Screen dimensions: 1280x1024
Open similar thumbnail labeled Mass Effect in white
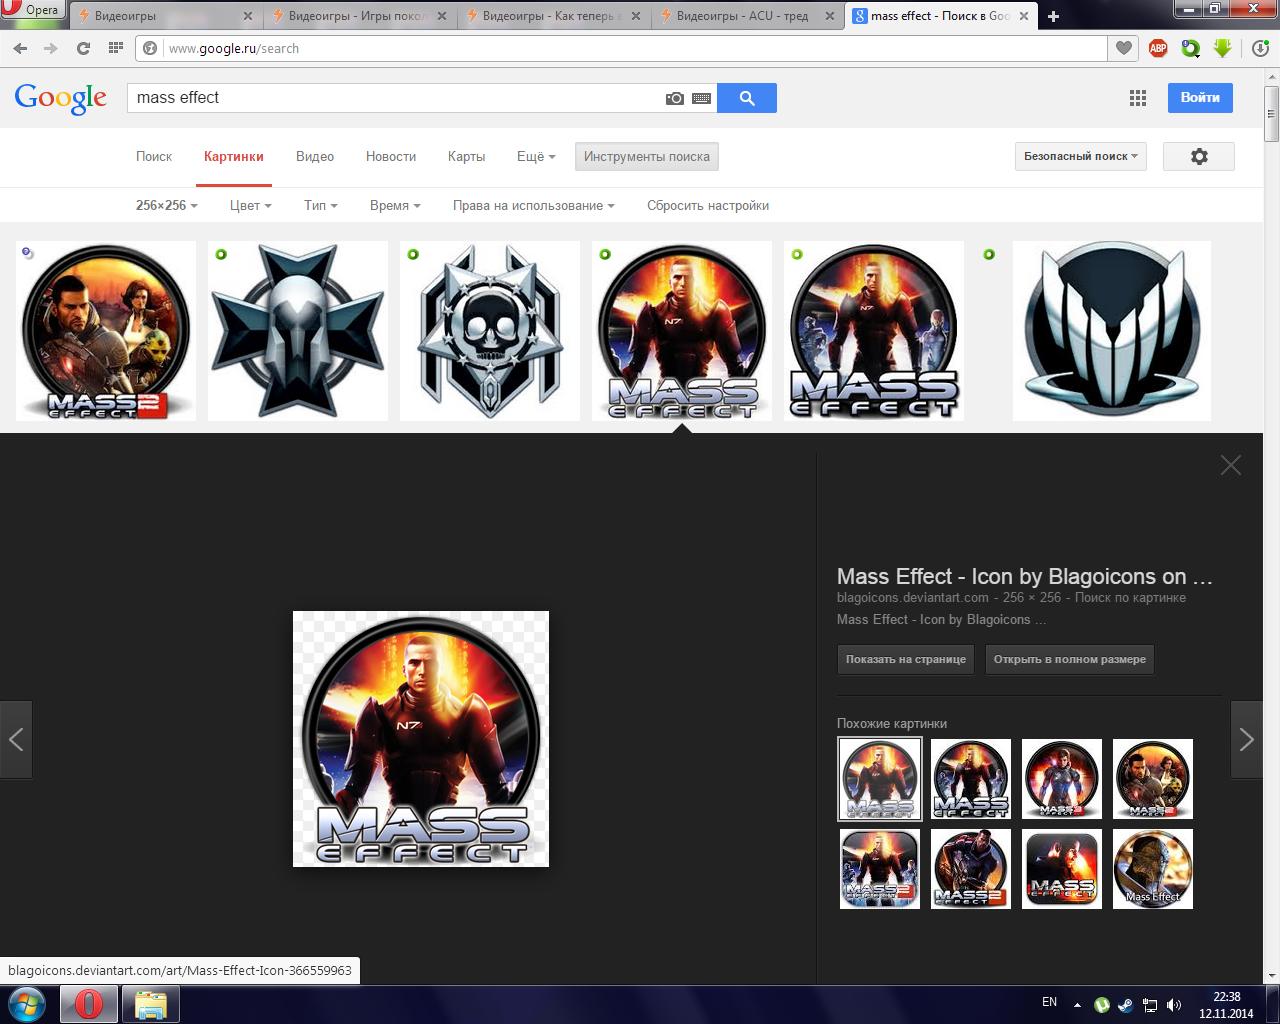[x=1153, y=869]
